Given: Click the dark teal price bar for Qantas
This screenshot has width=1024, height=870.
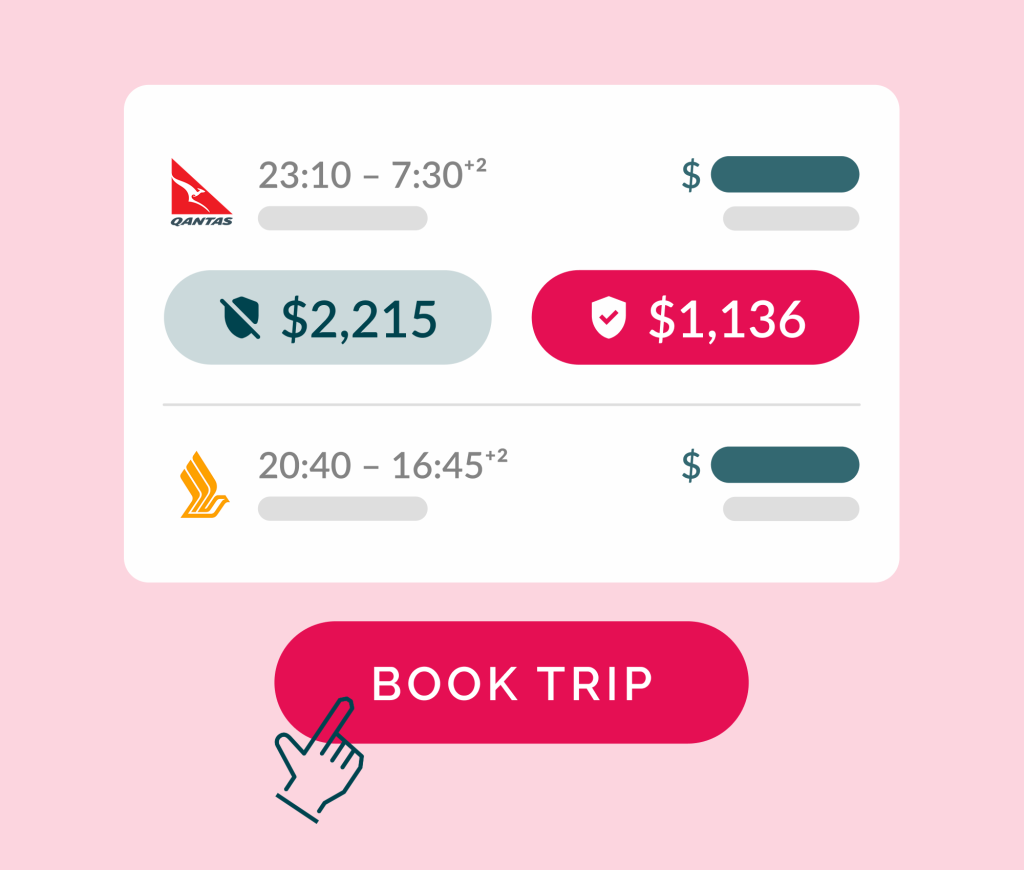Looking at the screenshot, I should click(x=785, y=174).
